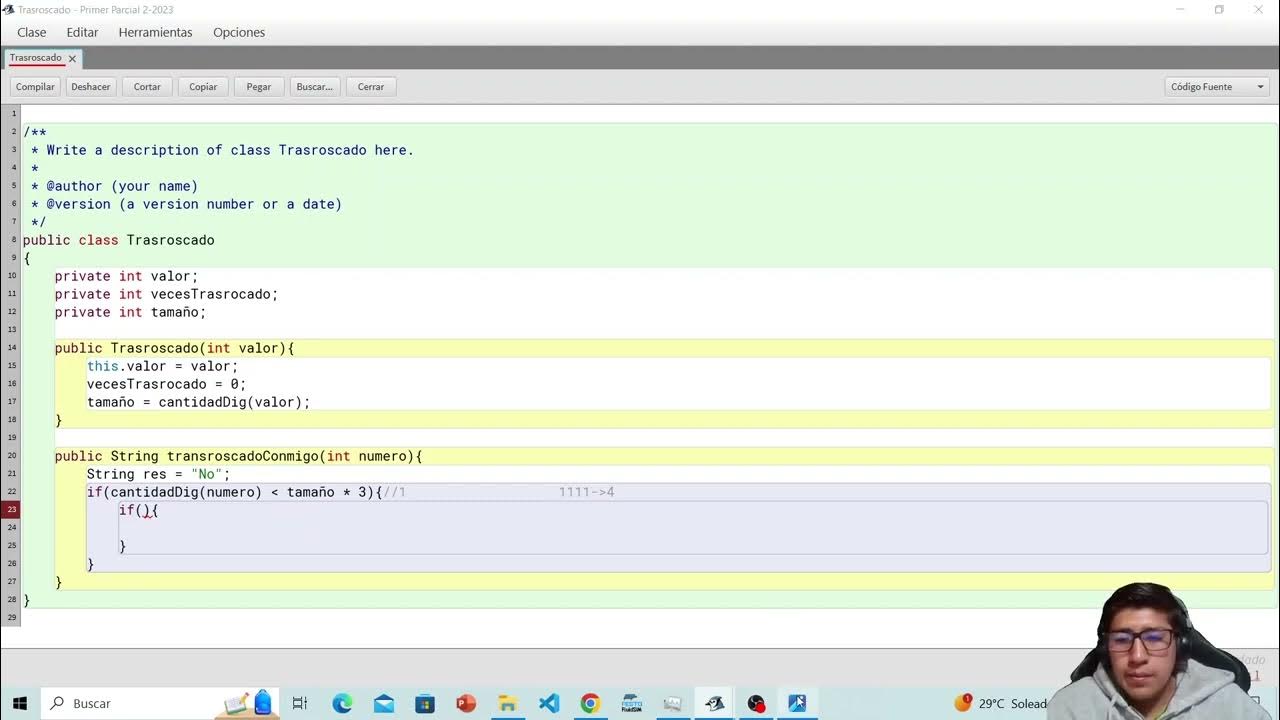Screen dimensions: 1280x720
Task: Click the weather icon showing 29°C
Action: (x=963, y=702)
